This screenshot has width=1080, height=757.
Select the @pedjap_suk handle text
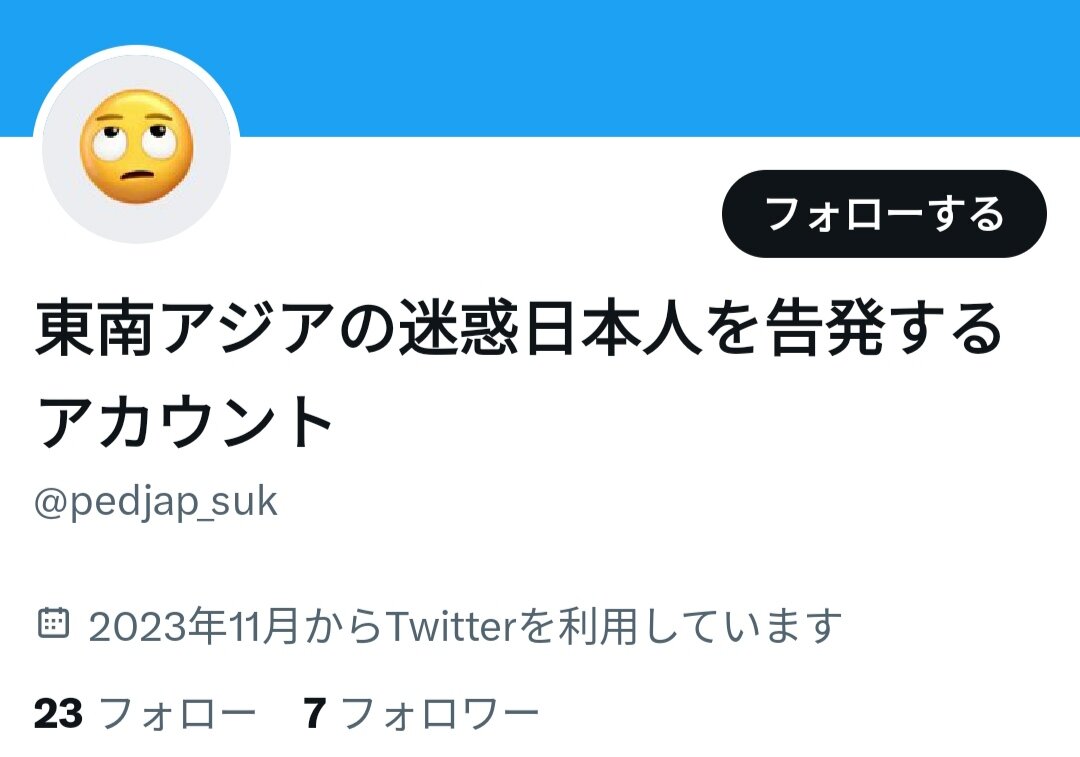(156, 502)
